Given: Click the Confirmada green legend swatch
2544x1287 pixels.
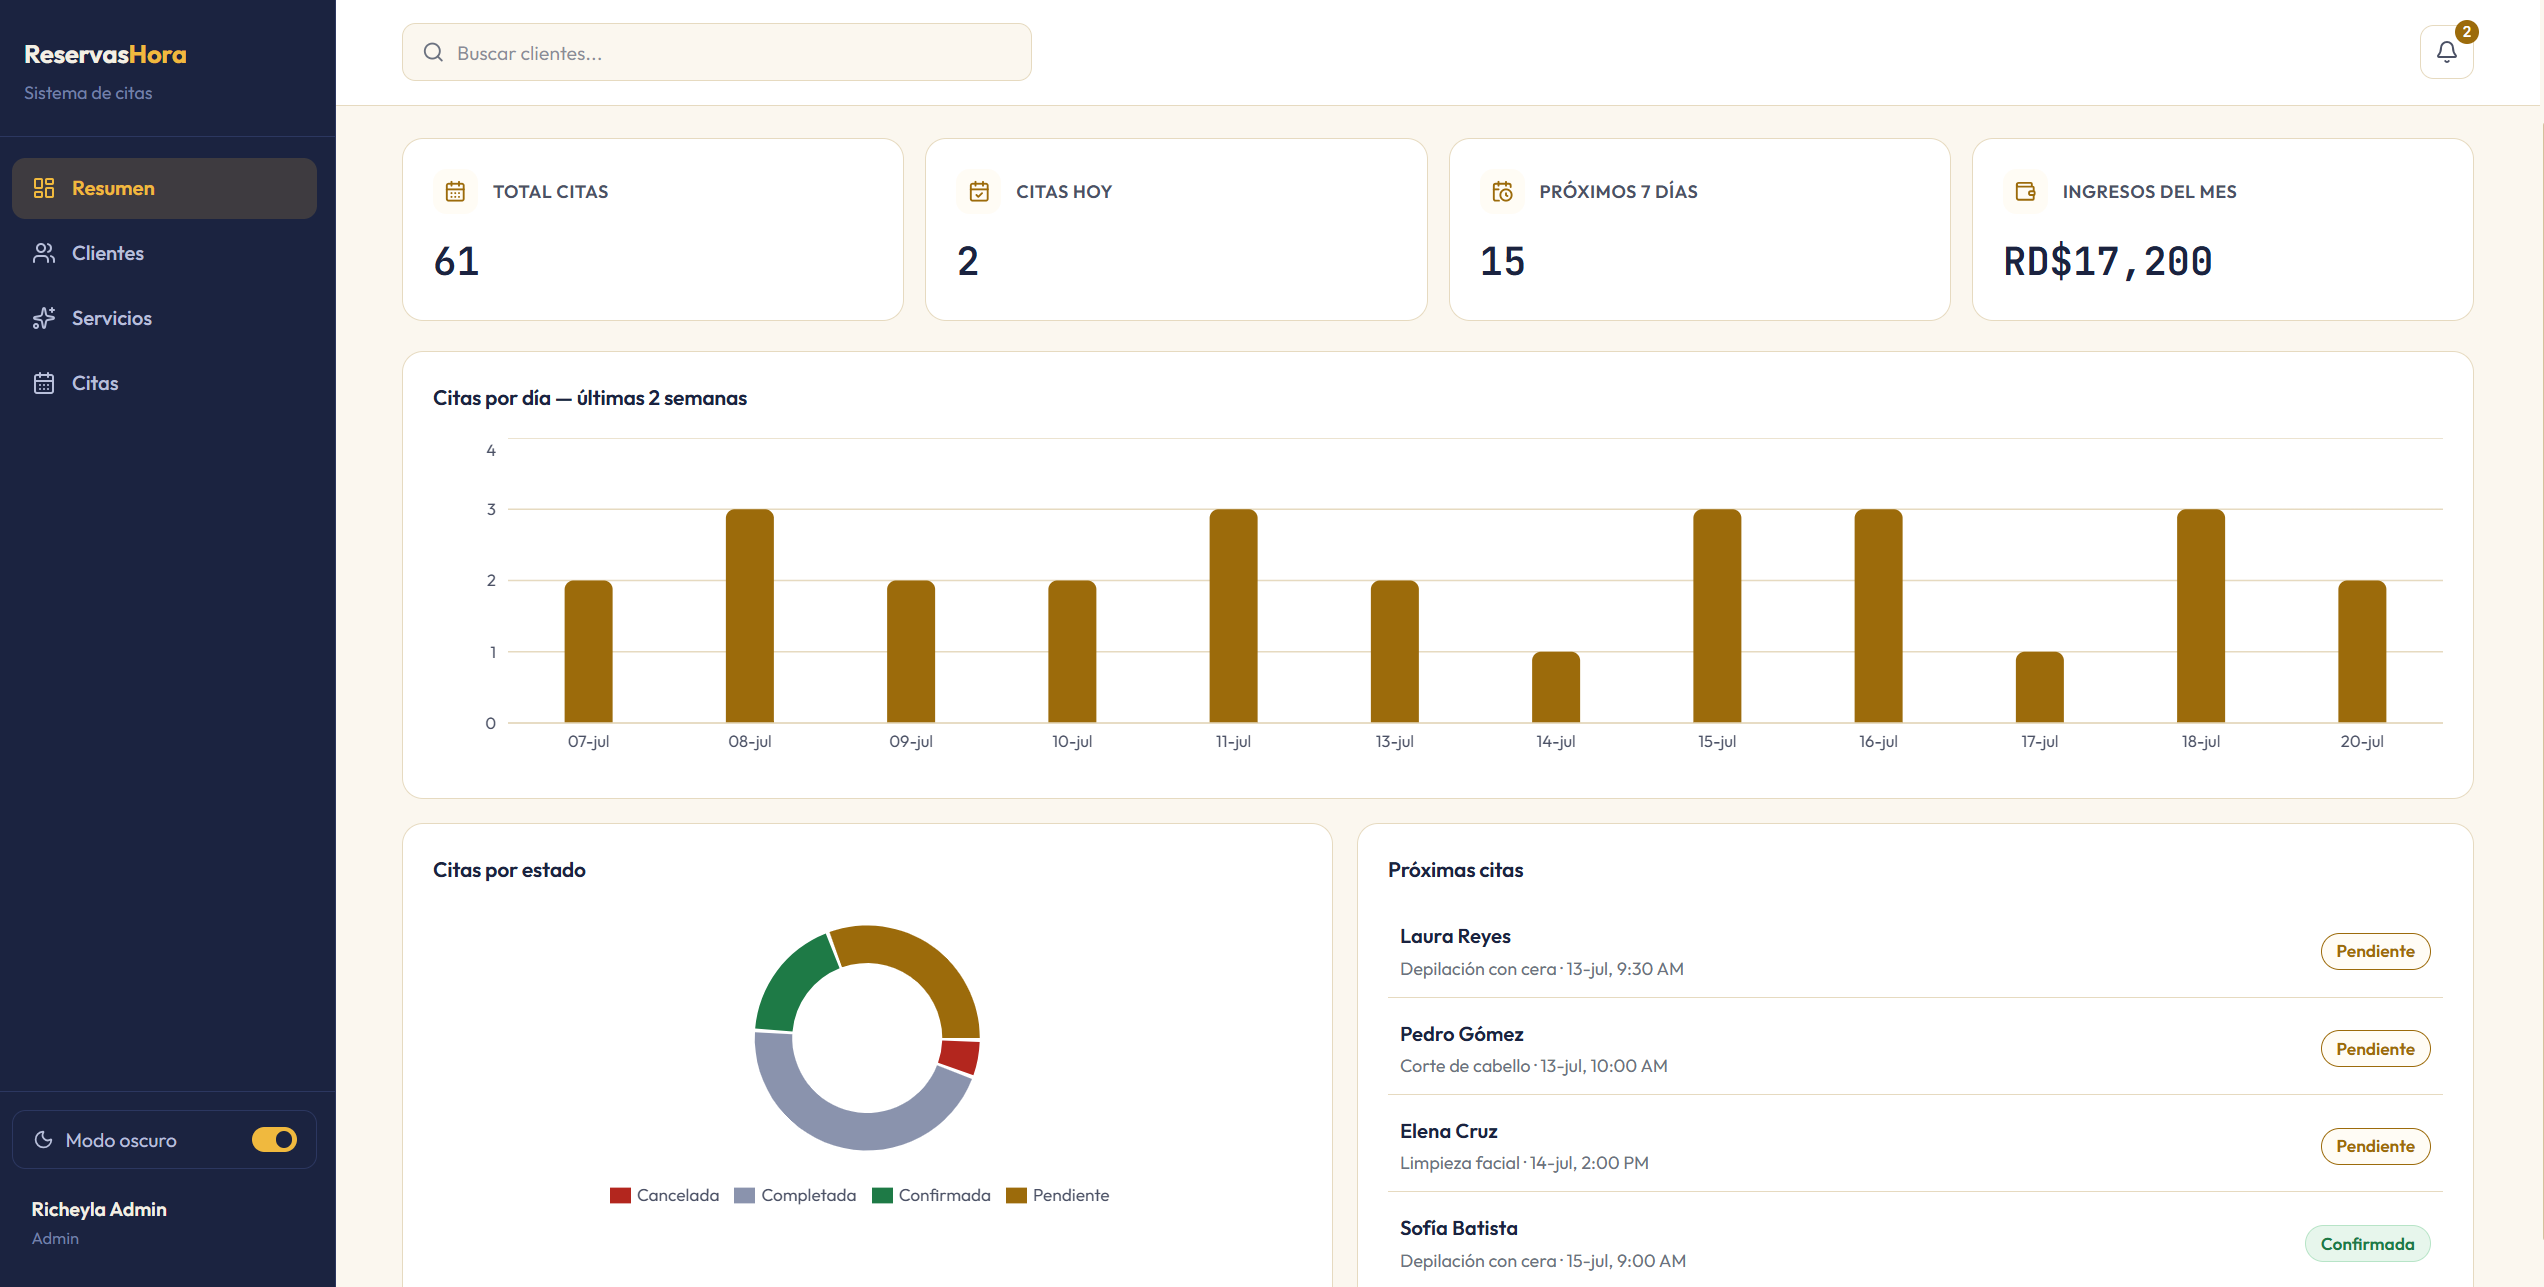Looking at the screenshot, I should point(882,1196).
